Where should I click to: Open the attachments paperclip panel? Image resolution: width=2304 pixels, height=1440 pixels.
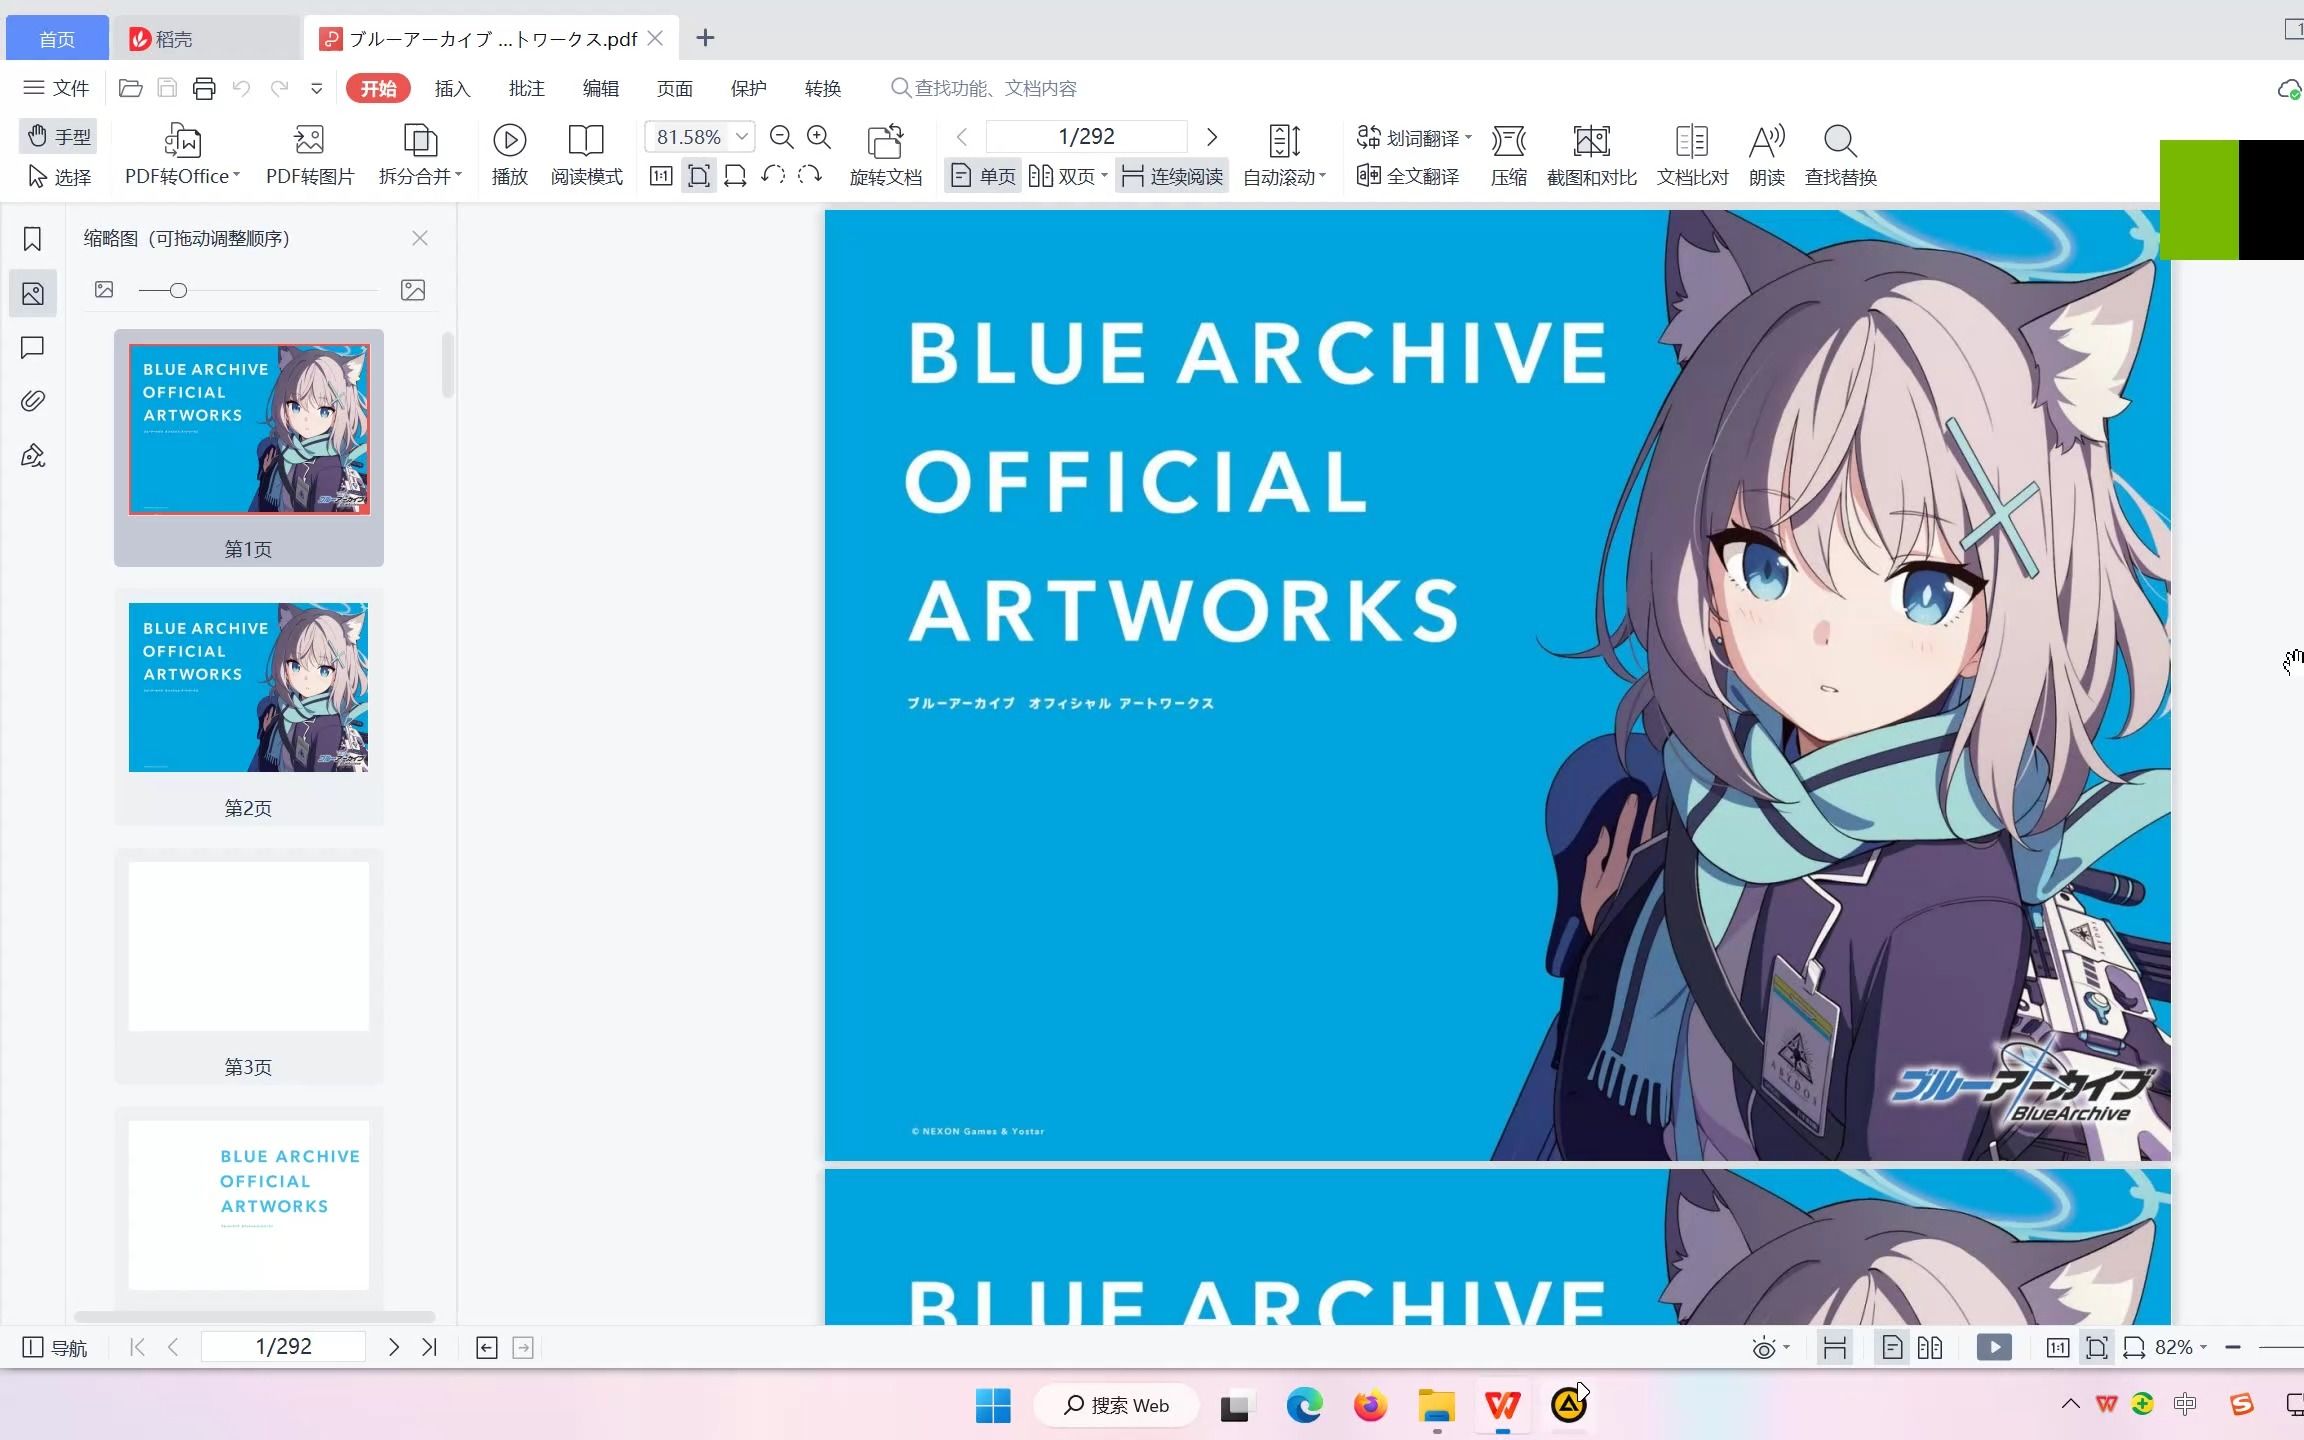(33, 401)
